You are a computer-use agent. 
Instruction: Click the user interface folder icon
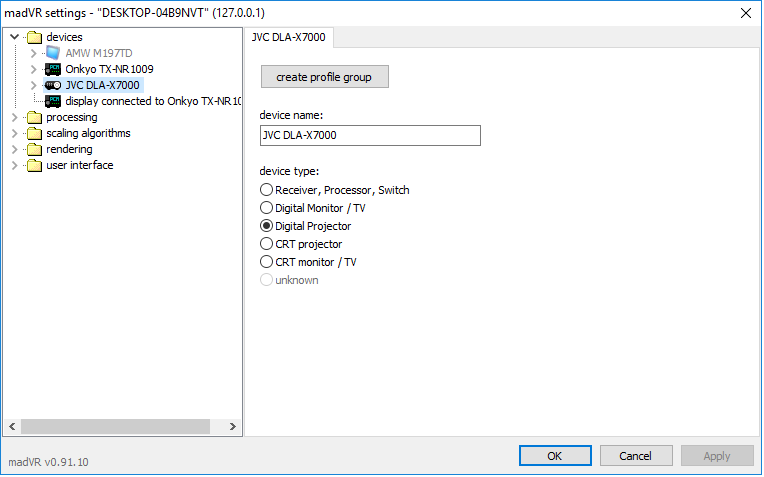click(x=34, y=166)
